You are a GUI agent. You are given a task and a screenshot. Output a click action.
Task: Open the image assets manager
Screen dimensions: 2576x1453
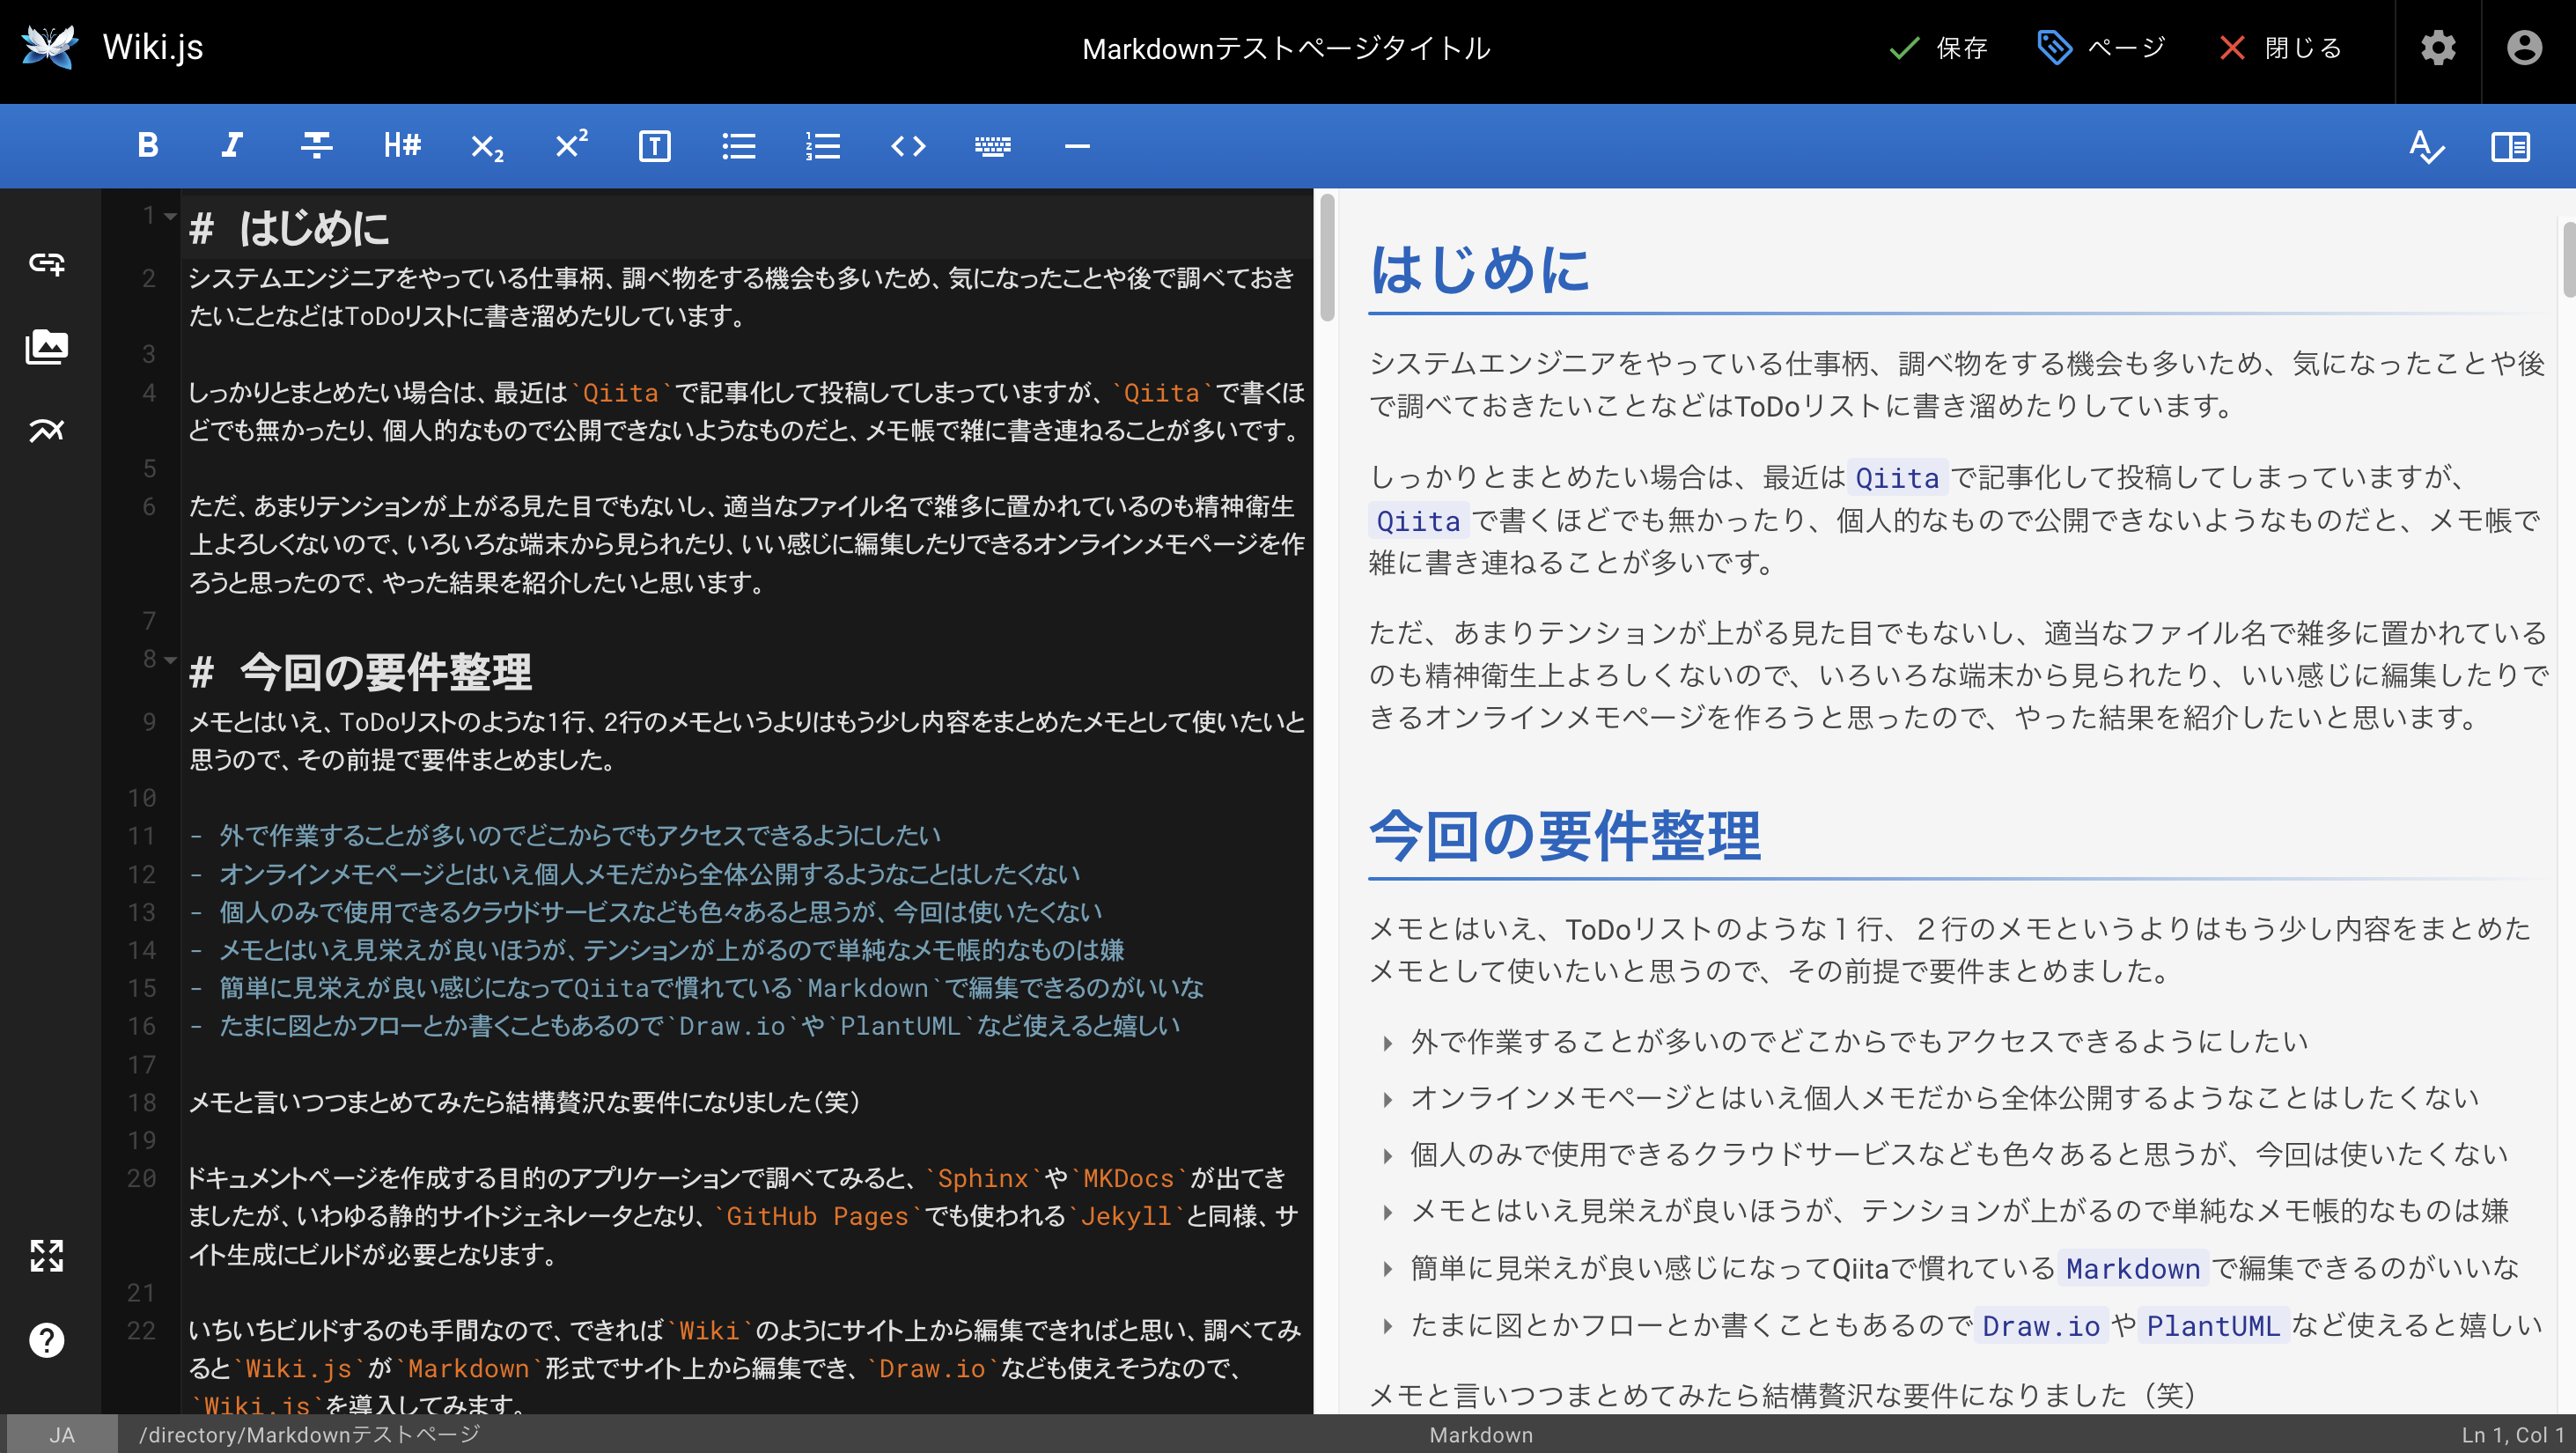(47, 347)
